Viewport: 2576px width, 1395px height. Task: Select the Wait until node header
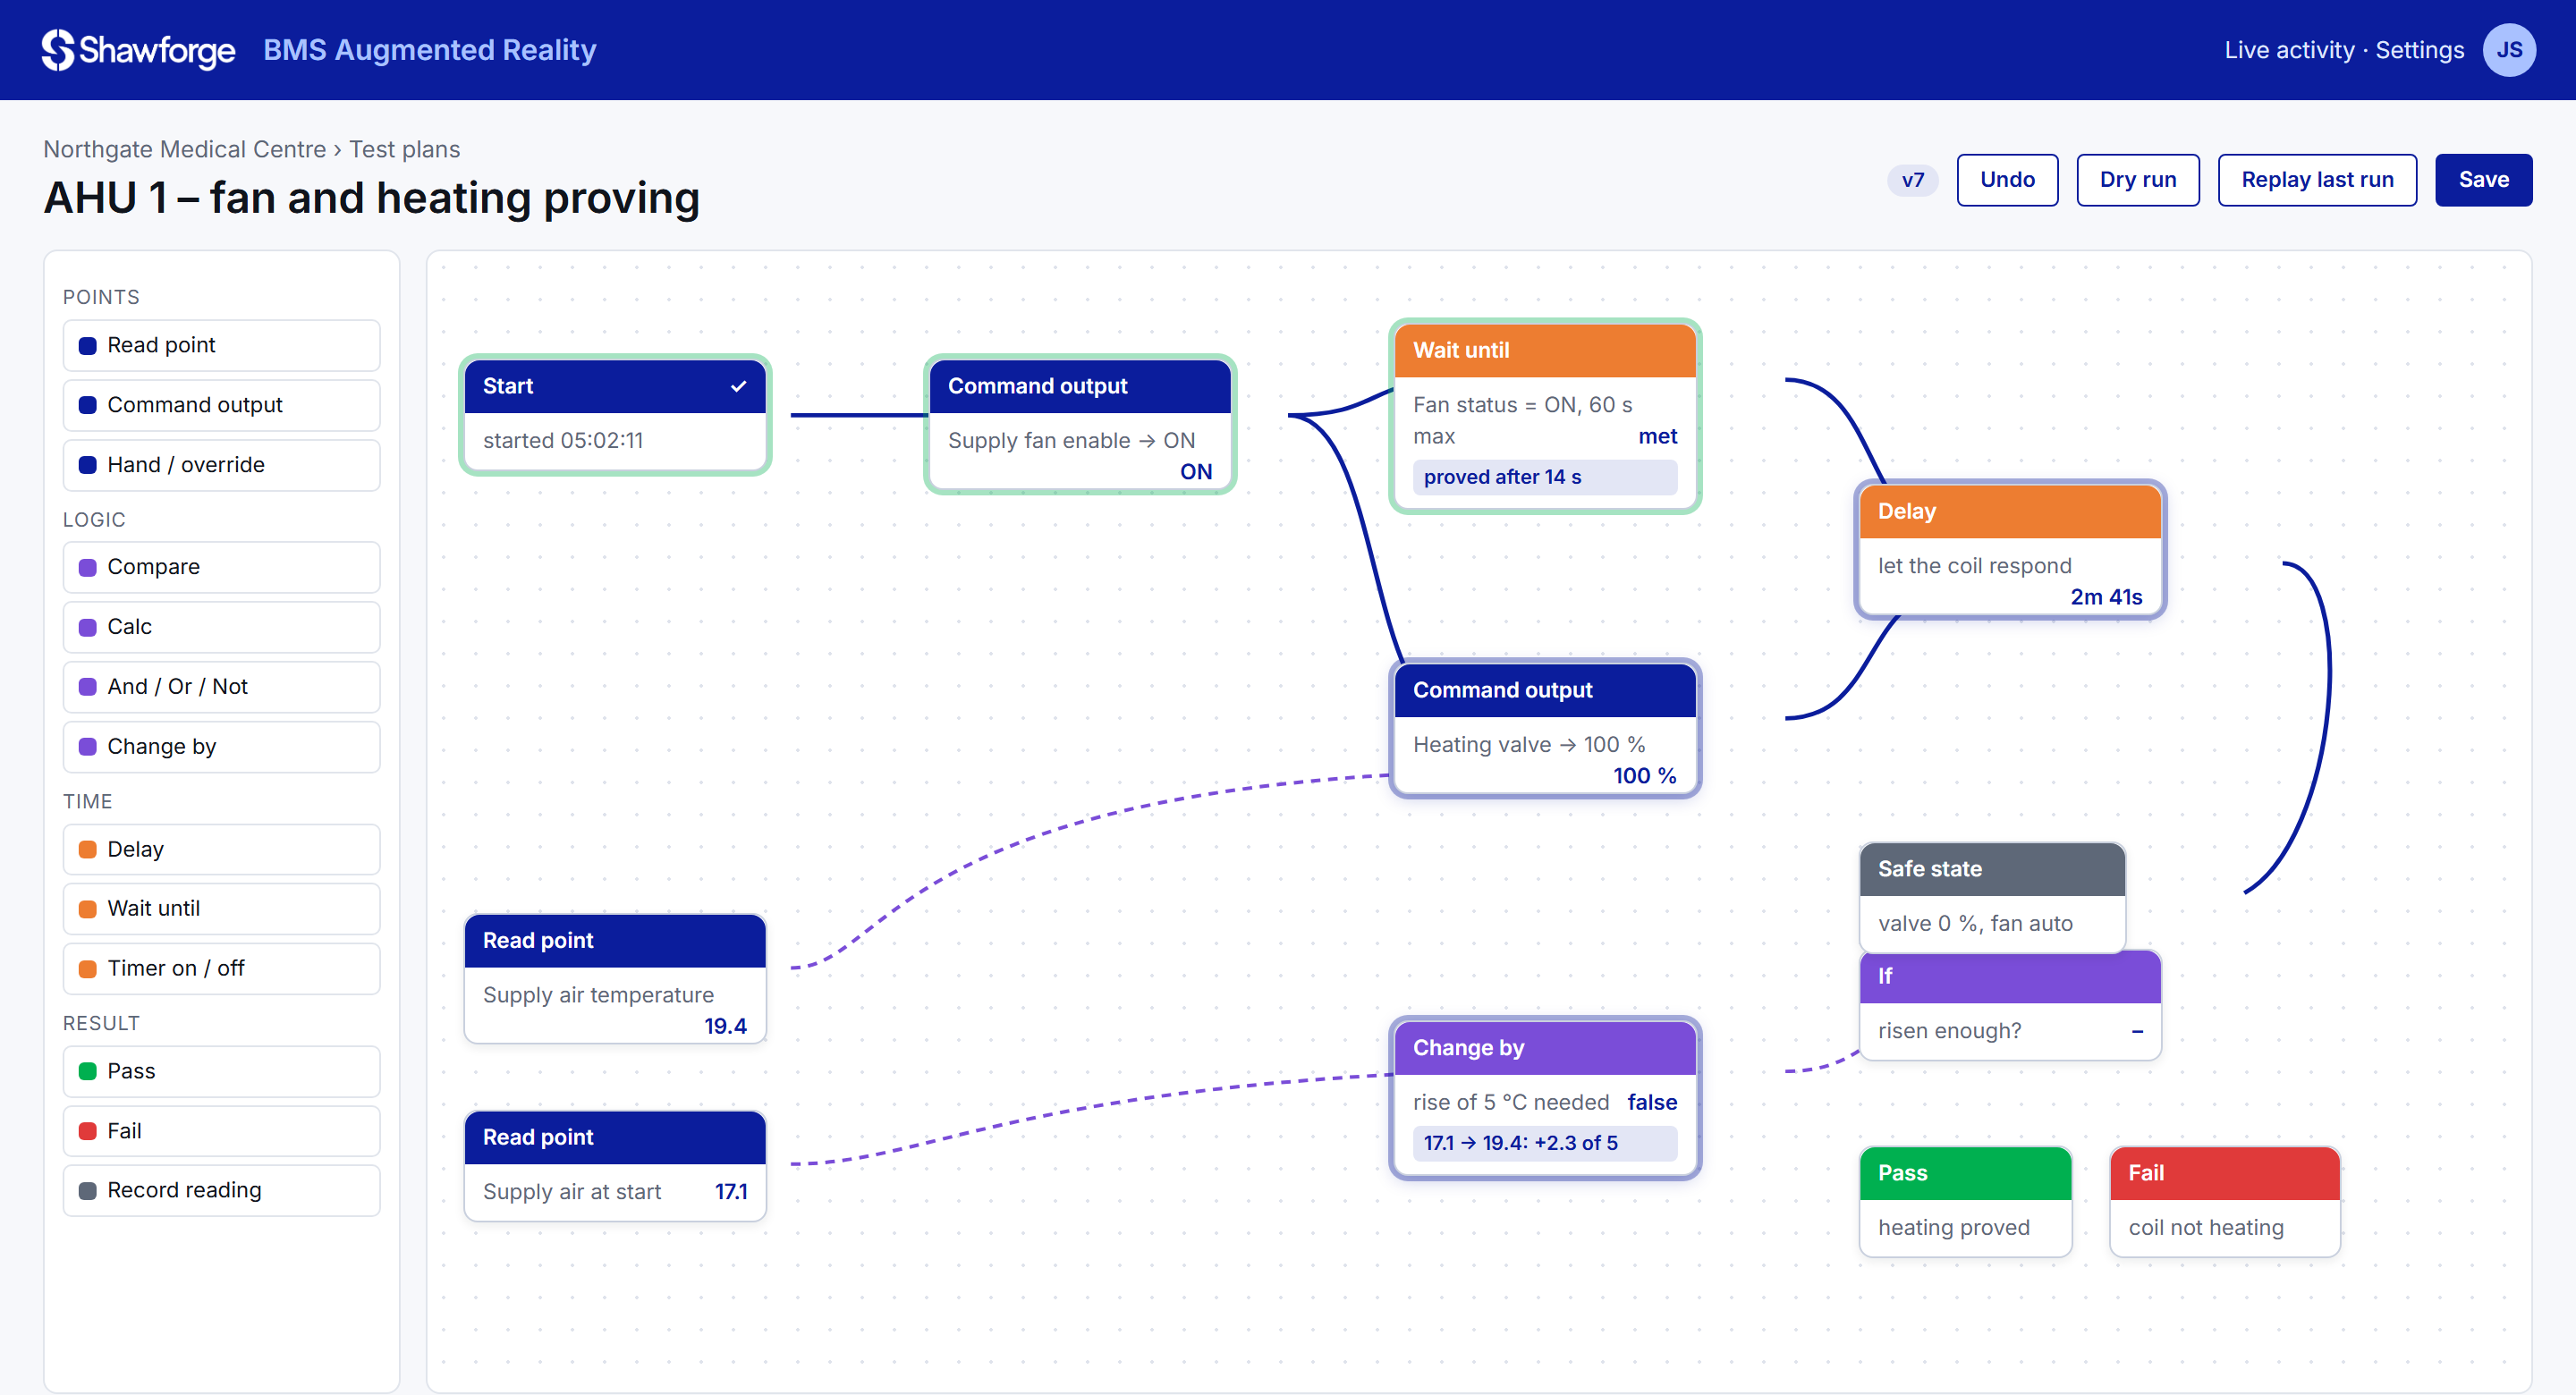tap(1545, 350)
